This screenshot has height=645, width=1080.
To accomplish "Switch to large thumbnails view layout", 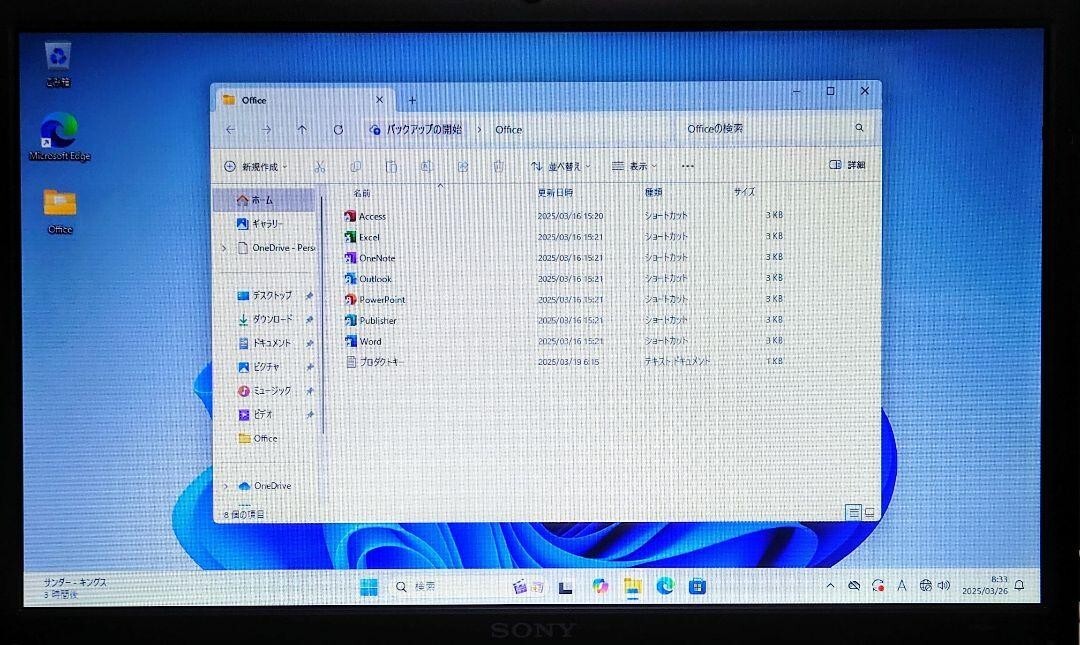I will click(x=870, y=512).
